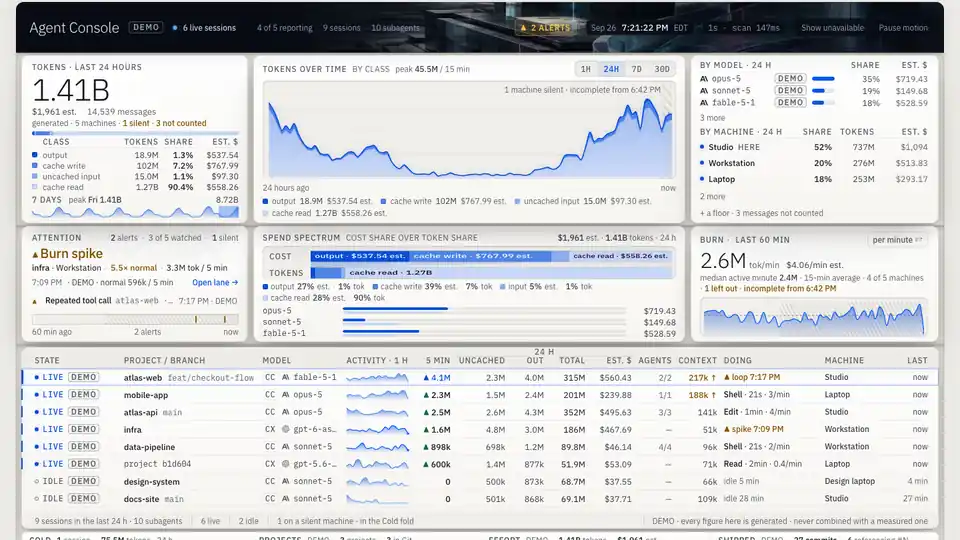Viewport: 960px width, 540px height.
Task: Expand 3 more models list
Action: (x=713, y=118)
